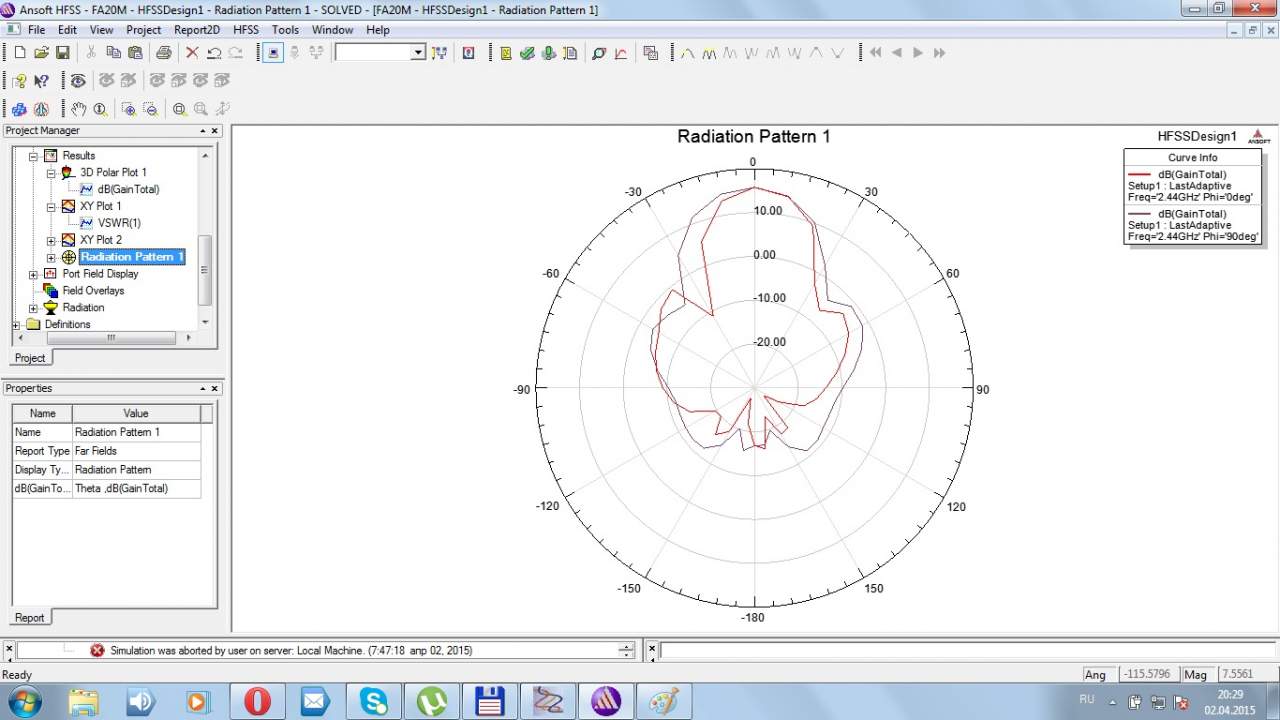Click the Phi=0deg red curve legend line
This screenshot has height=720, width=1280.
point(1139,175)
